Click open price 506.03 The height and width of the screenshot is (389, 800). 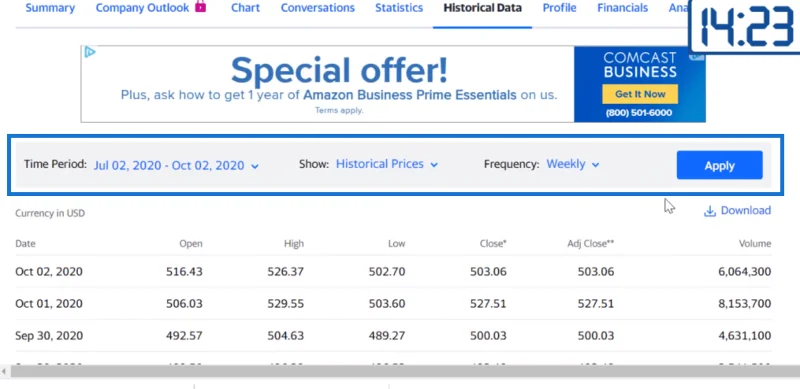pyautogui.click(x=184, y=304)
